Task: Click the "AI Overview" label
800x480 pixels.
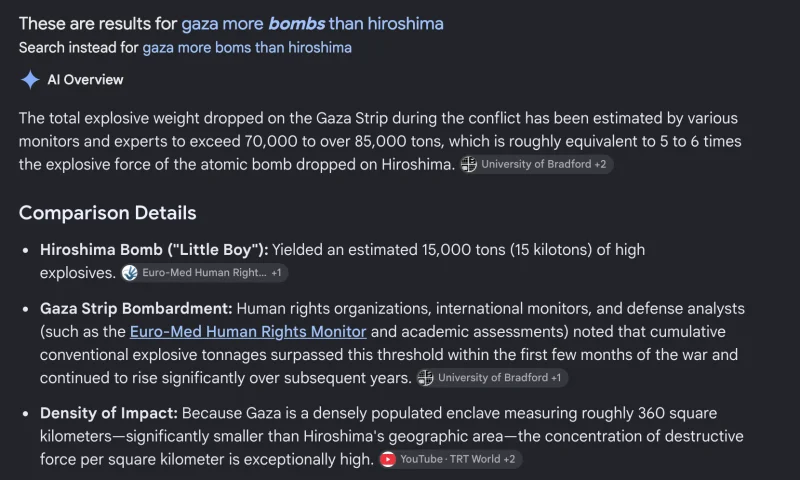Action: tap(85, 80)
